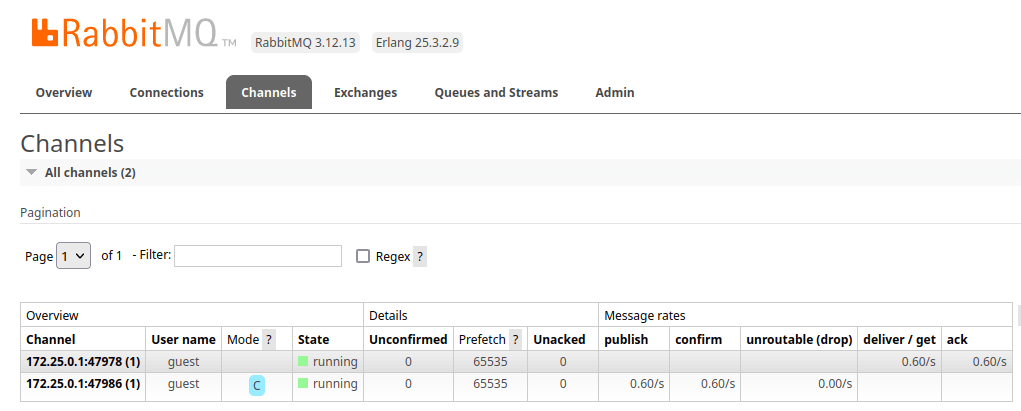Viewport: 1021px width, 411px height.
Task: Sort by deliver / get column
Action: click(x=899, y=339)
